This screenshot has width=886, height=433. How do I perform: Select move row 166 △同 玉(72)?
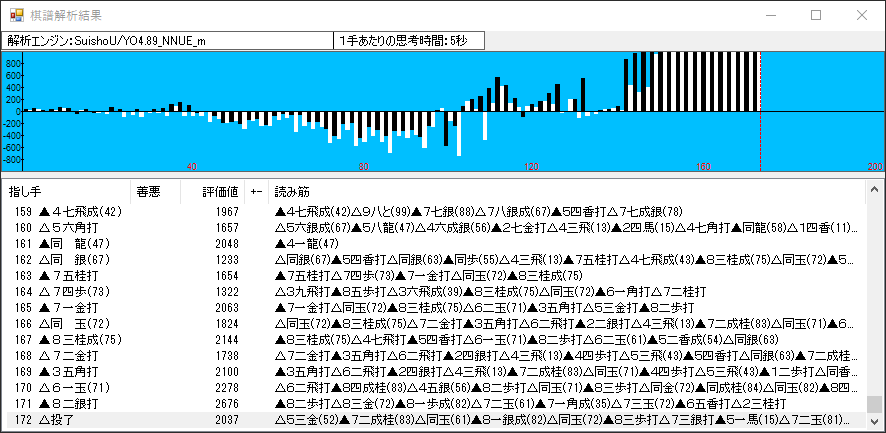point(434,323)
